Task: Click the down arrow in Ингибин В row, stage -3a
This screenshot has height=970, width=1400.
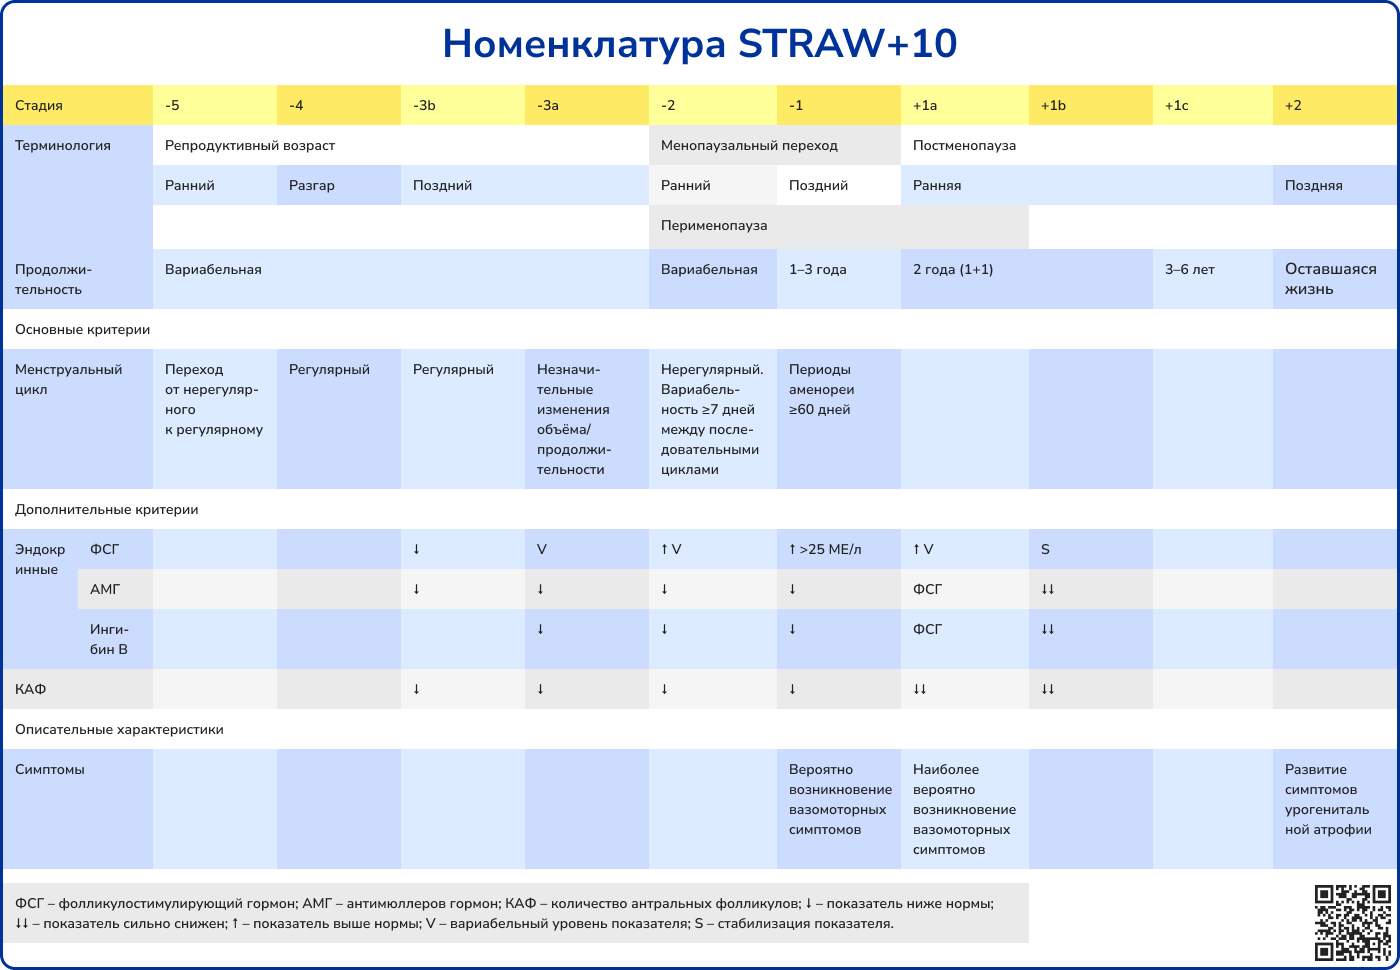Action: (541, 629)
